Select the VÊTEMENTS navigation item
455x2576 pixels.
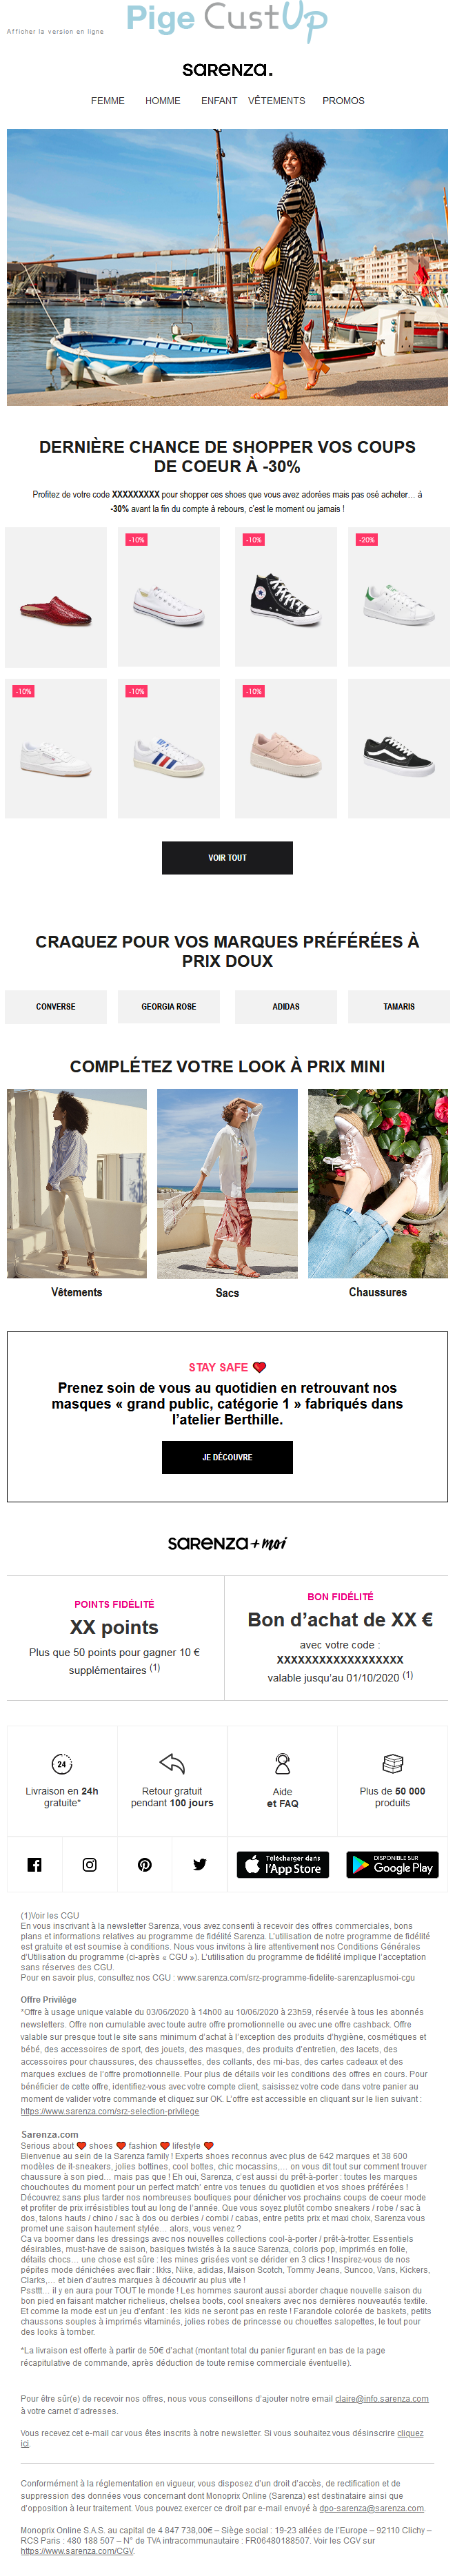[x=276, y=101]
